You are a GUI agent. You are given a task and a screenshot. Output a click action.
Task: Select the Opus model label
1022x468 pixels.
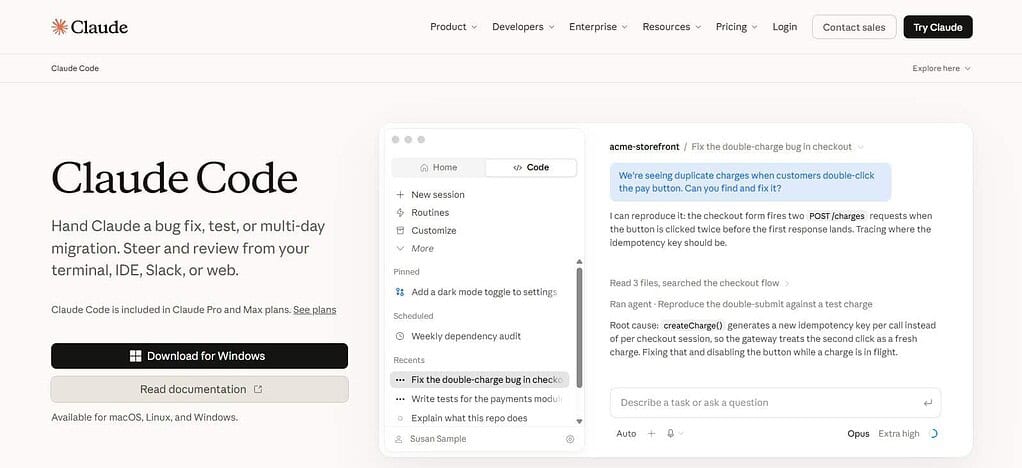point(858,433)
